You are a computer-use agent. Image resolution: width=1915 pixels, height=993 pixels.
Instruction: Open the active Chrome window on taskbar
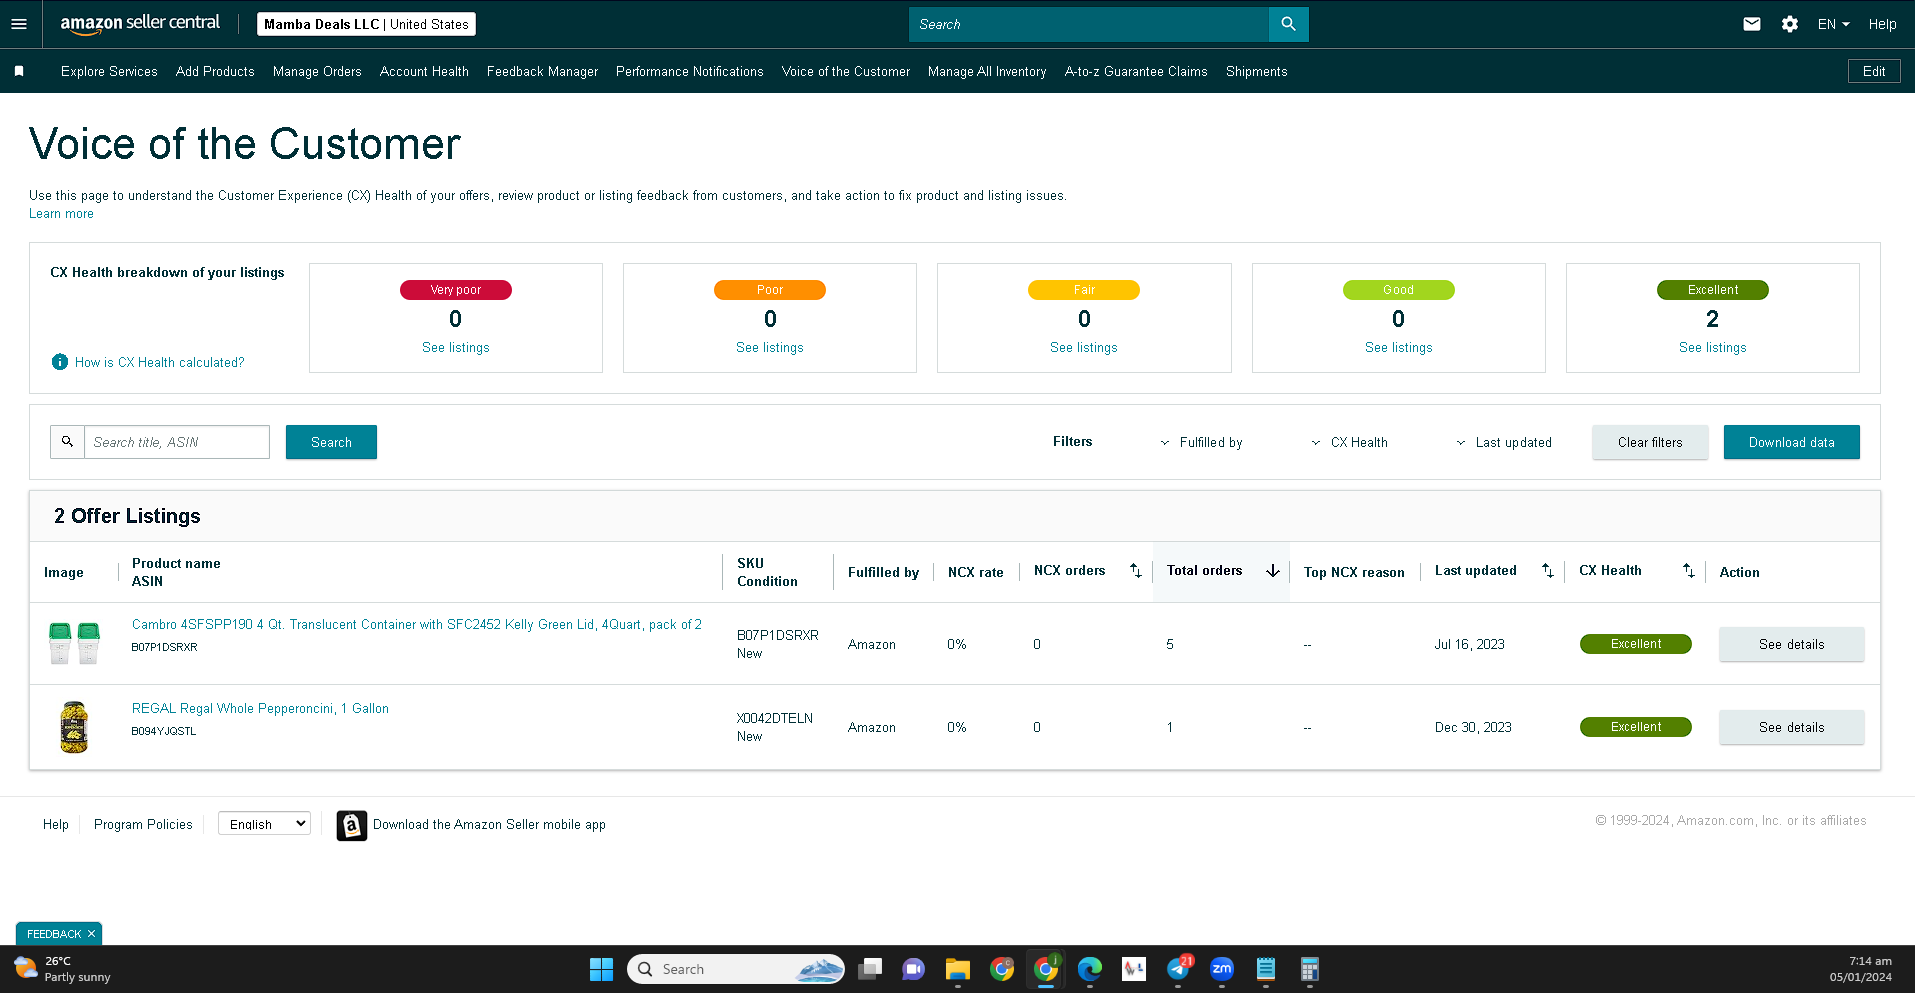(x=1046, y=969)
